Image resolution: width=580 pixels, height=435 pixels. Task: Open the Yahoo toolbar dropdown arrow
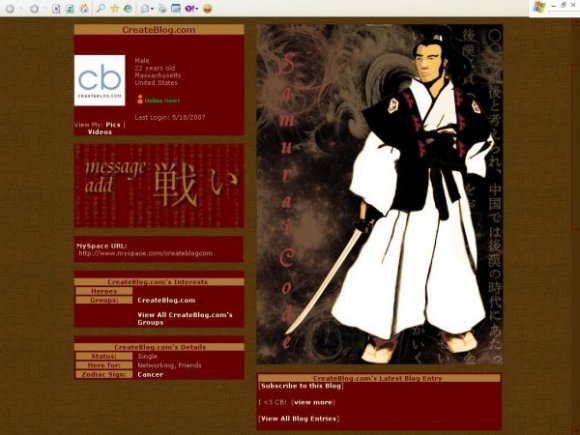tap(197, 9)
